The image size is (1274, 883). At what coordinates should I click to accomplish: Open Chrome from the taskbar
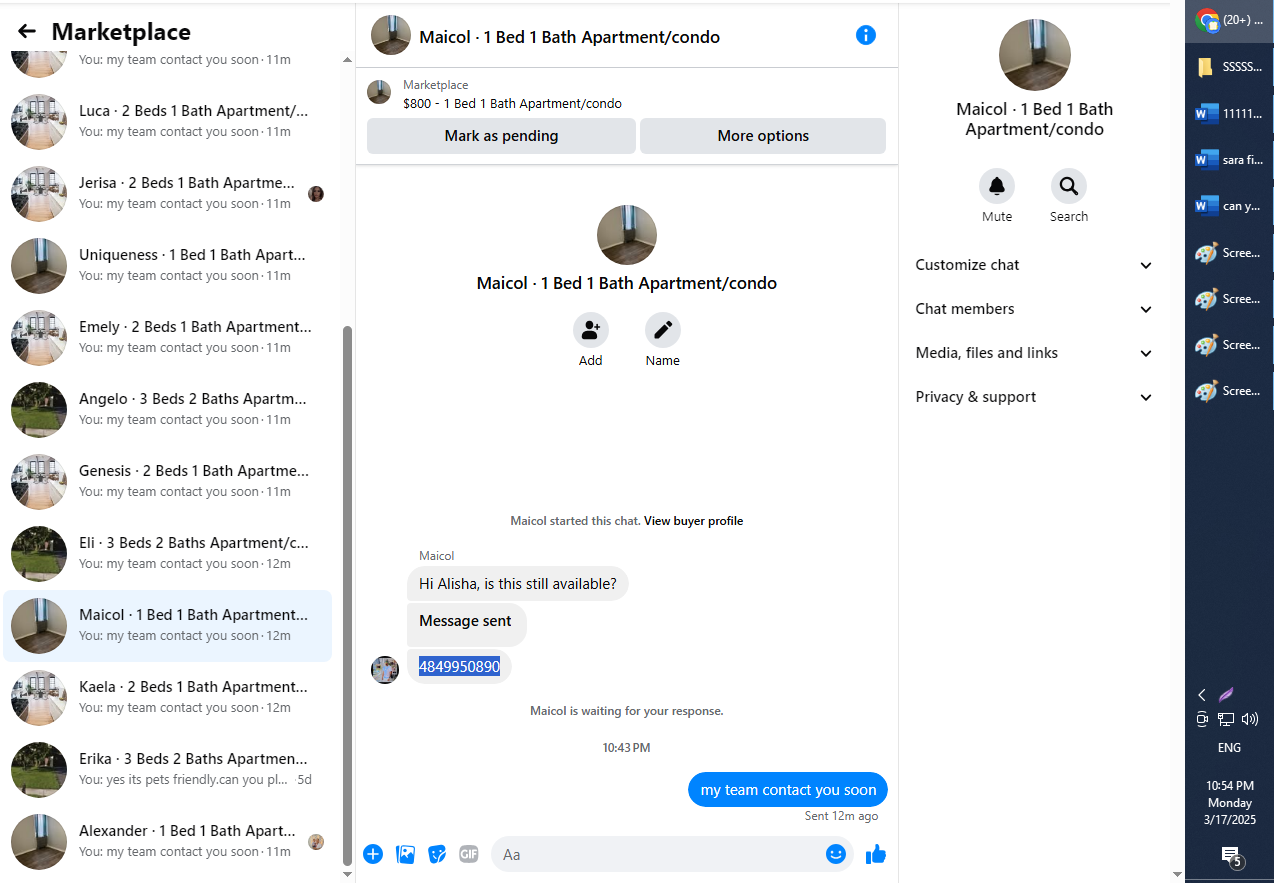tap(1229, 20)
